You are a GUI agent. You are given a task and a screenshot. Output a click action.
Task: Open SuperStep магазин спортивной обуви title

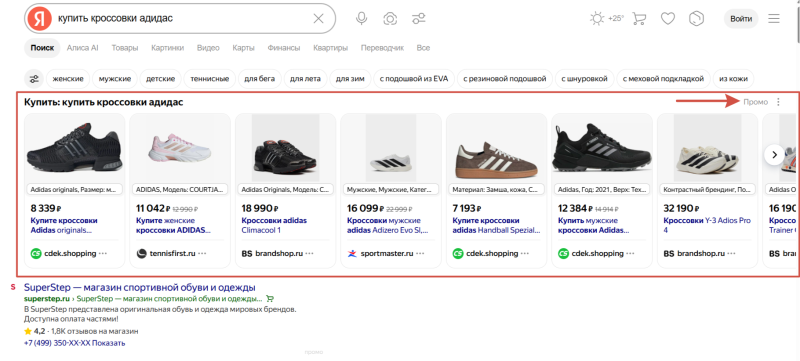[140, 287]
